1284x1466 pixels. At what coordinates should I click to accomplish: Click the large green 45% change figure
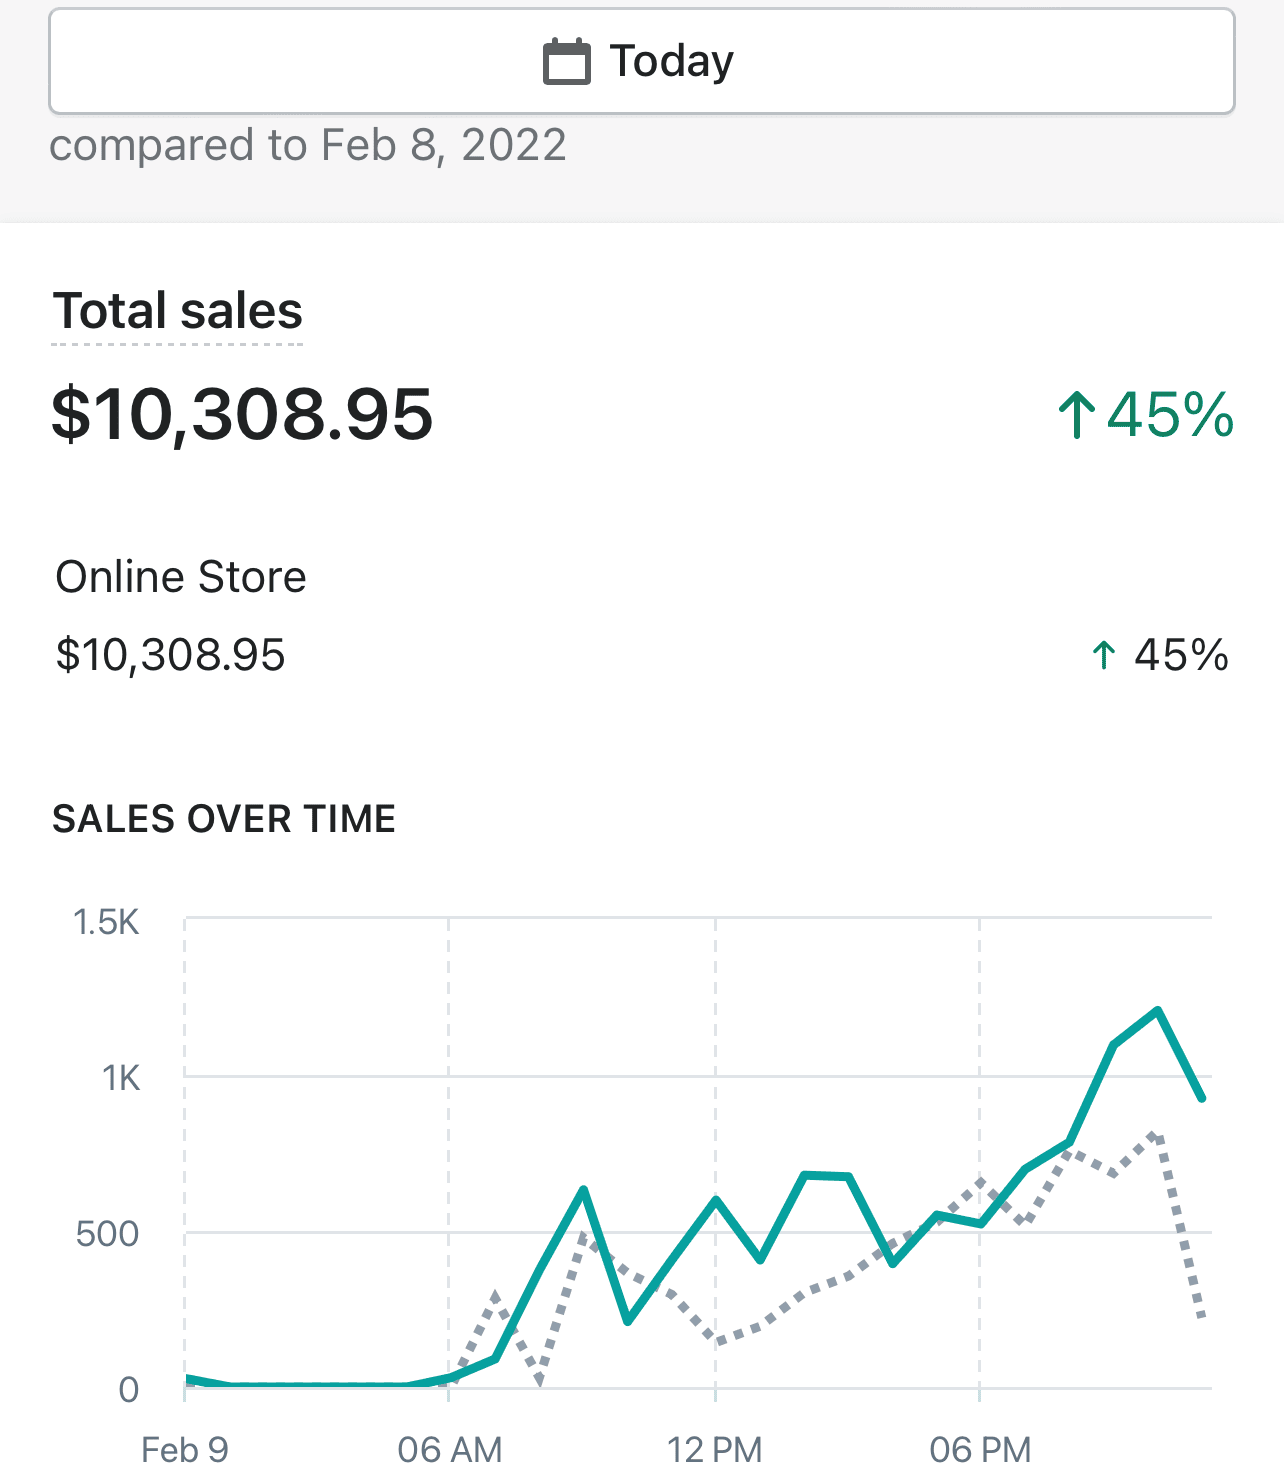1170,414
